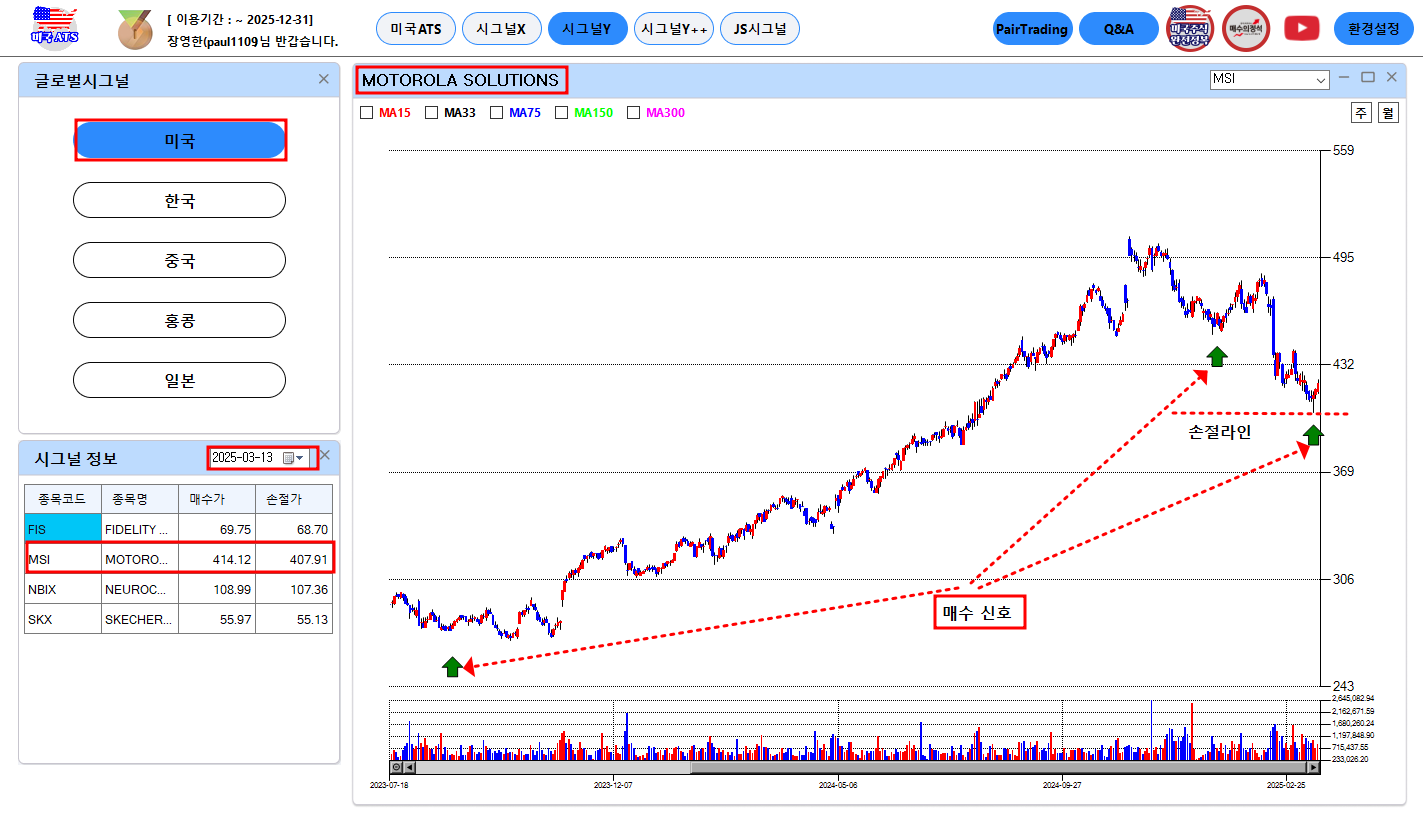Click the 종목코드 column header
Image resolution: width=1423 pixels, height=814 pixels.
(x=63, y=499)
